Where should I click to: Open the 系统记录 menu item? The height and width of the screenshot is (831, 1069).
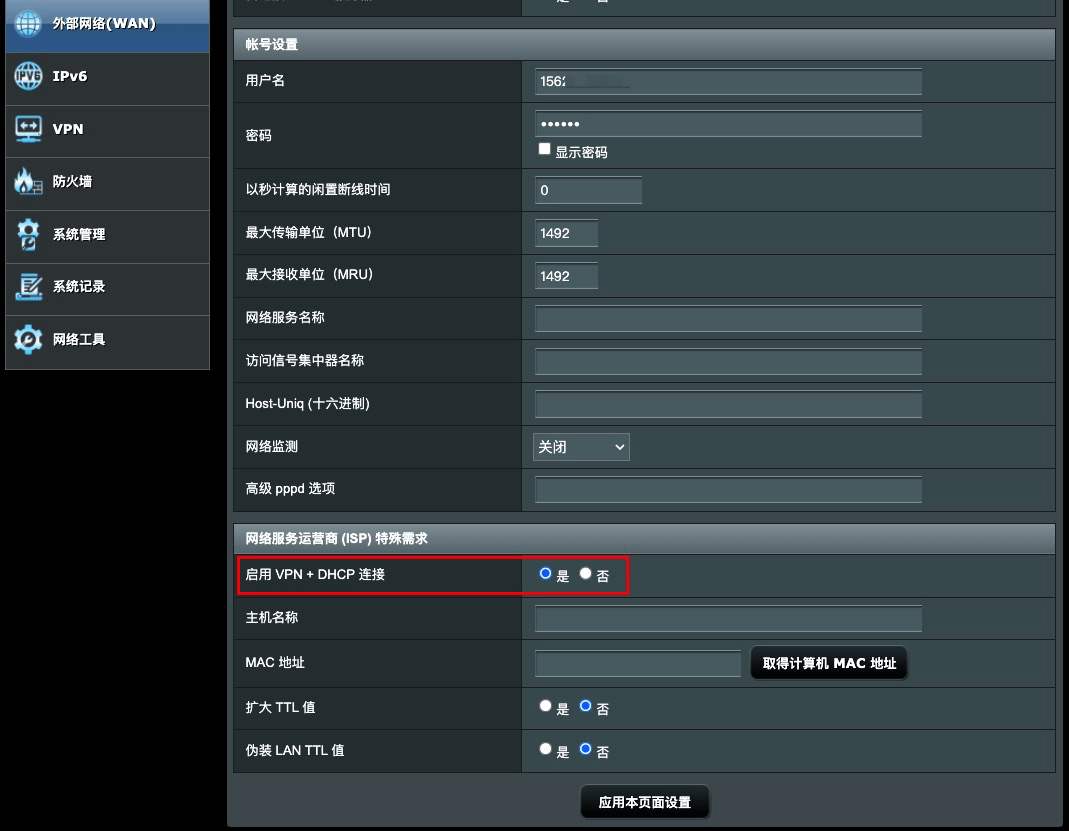[78, 287]
